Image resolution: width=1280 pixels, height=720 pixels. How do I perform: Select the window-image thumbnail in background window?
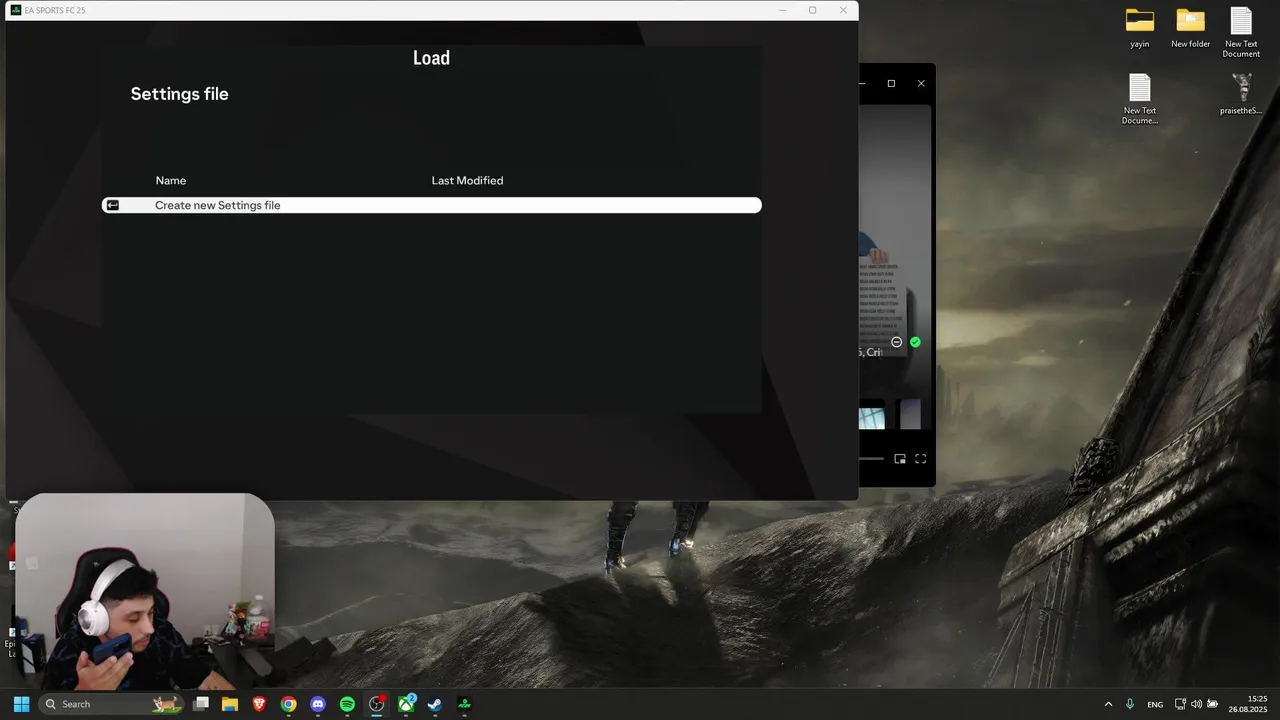tap(872, 415)
